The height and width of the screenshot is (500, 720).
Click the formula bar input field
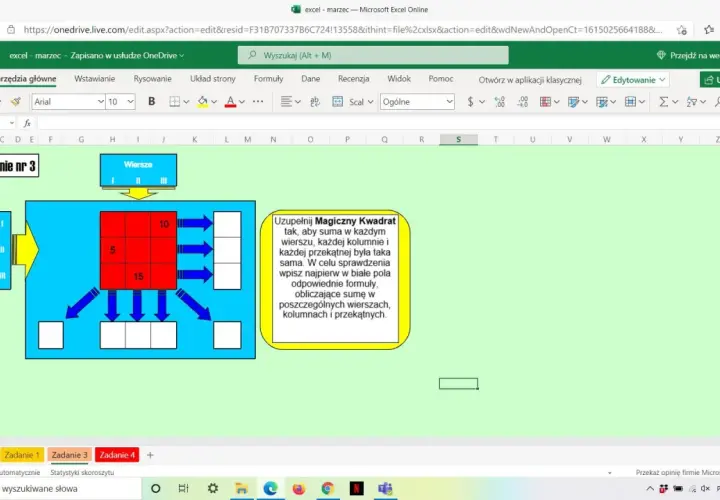pos(377,123)
